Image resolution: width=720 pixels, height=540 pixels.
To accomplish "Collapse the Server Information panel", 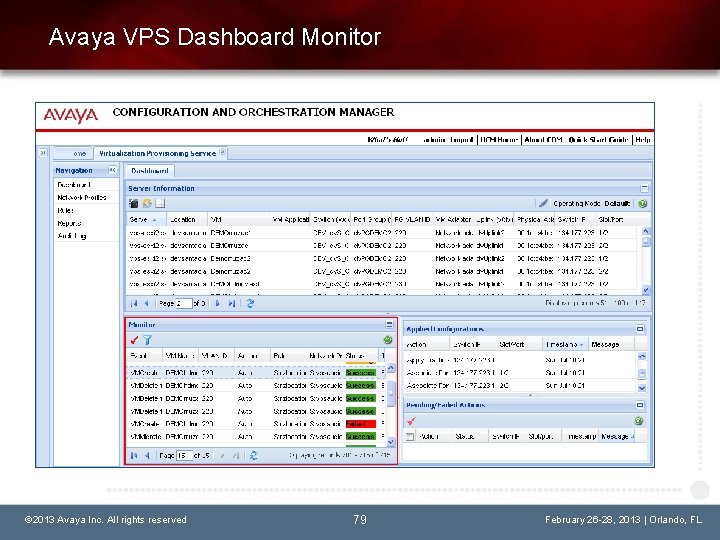I will tap(644, 188).
